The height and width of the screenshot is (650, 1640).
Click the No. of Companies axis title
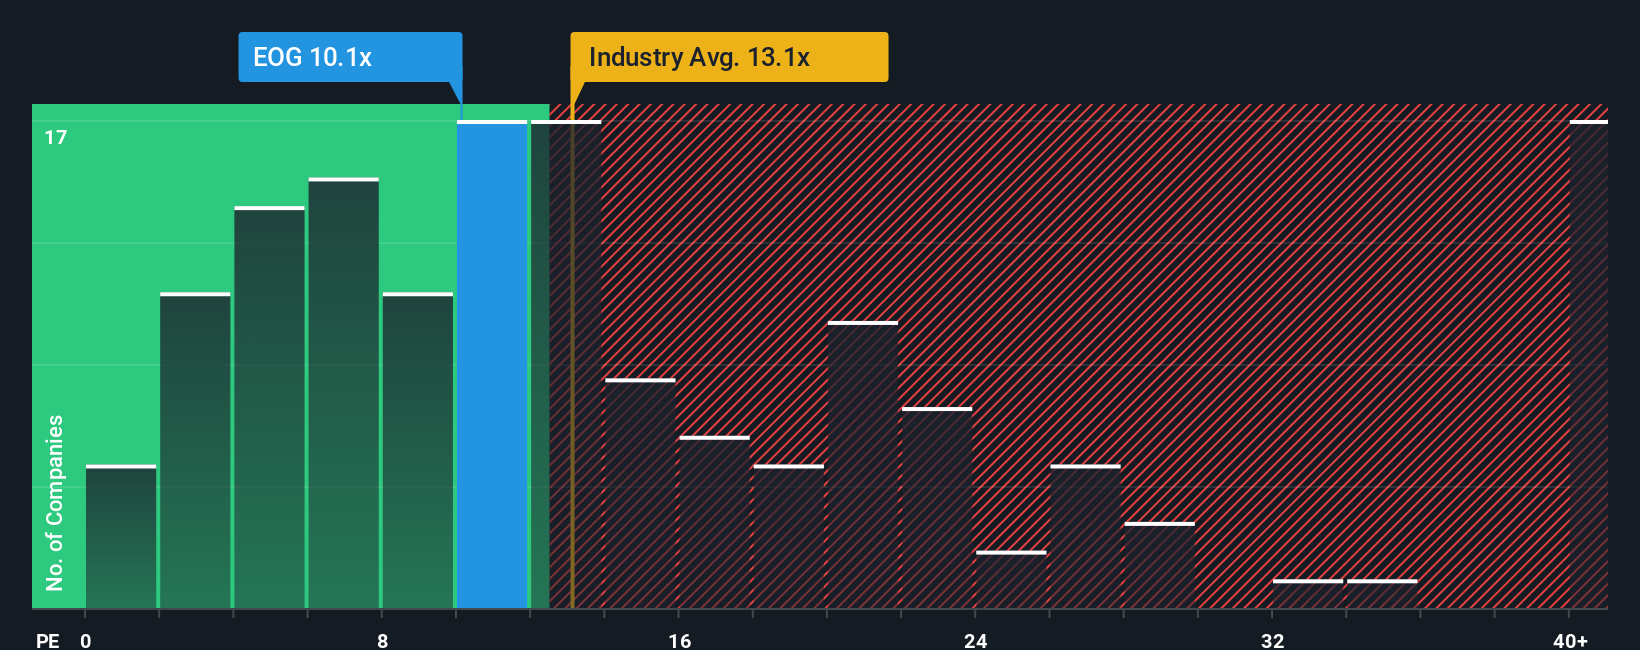pyautogui.click(x=55, y=503)
